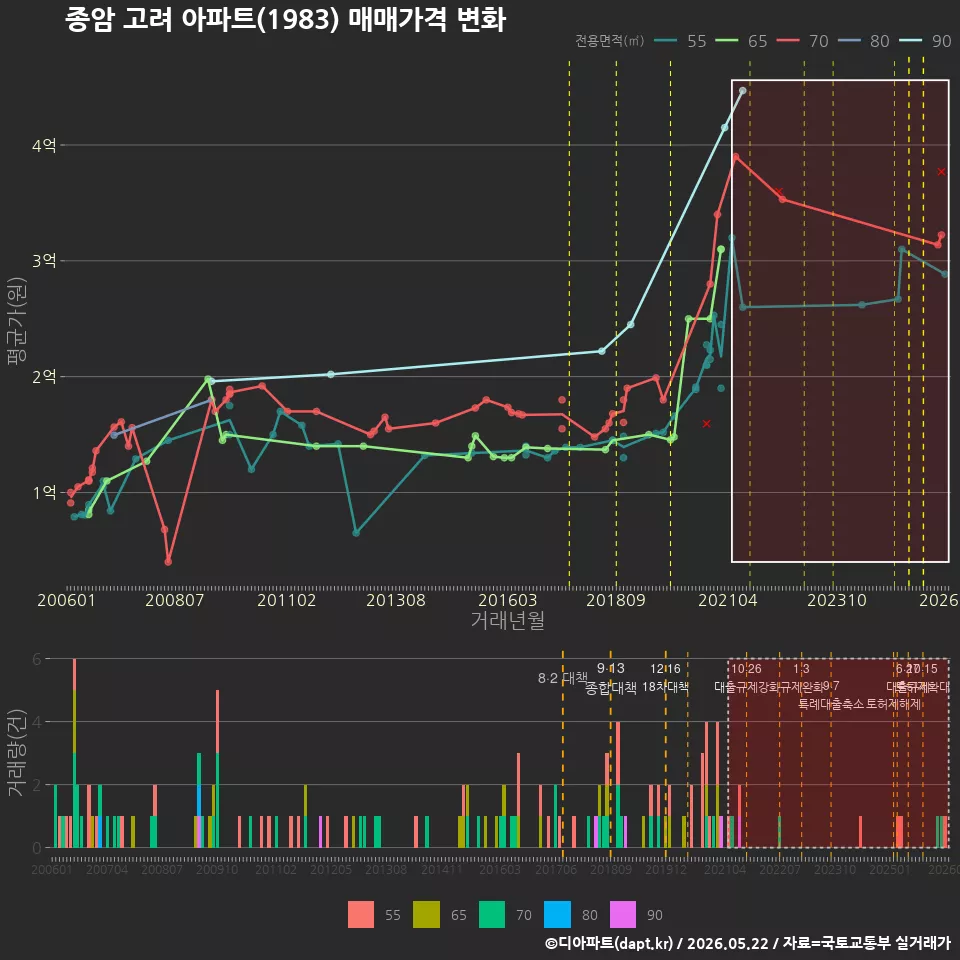Screen dimensions: 960x960
Task: Click the pink 90 bar legend swatch
Action: coord(623,915)
